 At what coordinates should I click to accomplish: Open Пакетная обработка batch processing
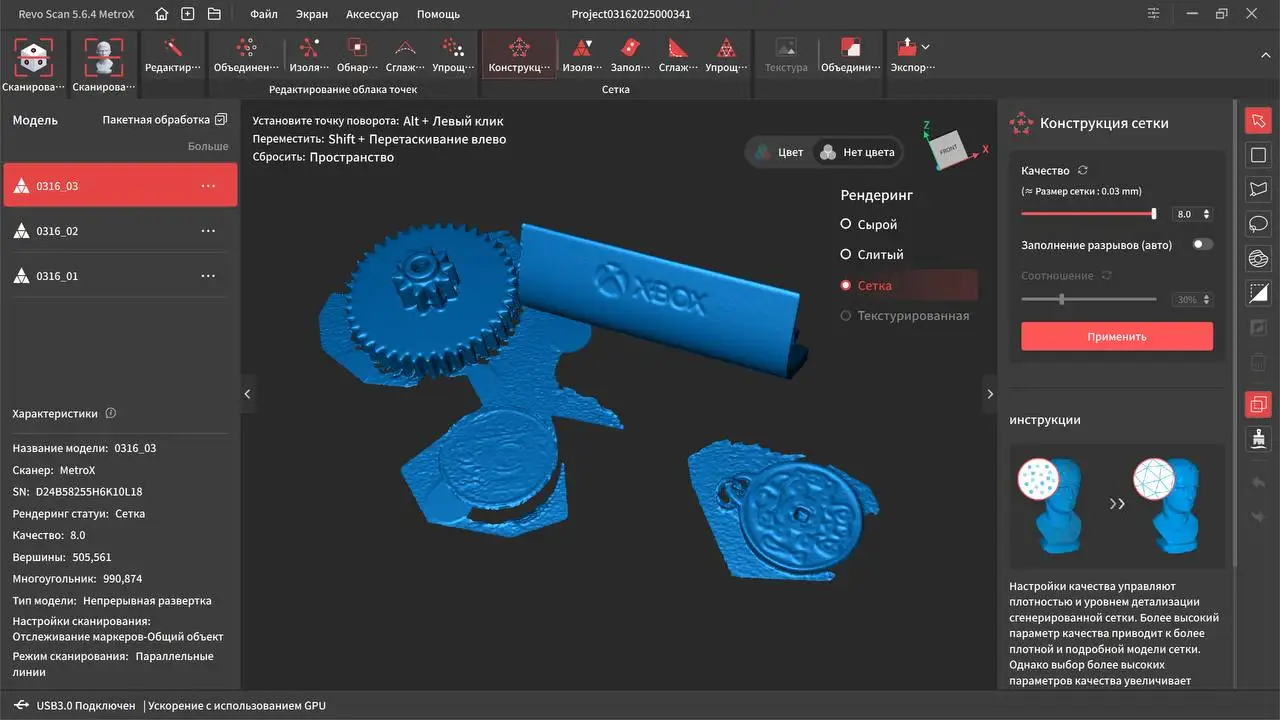pos(165,120)
